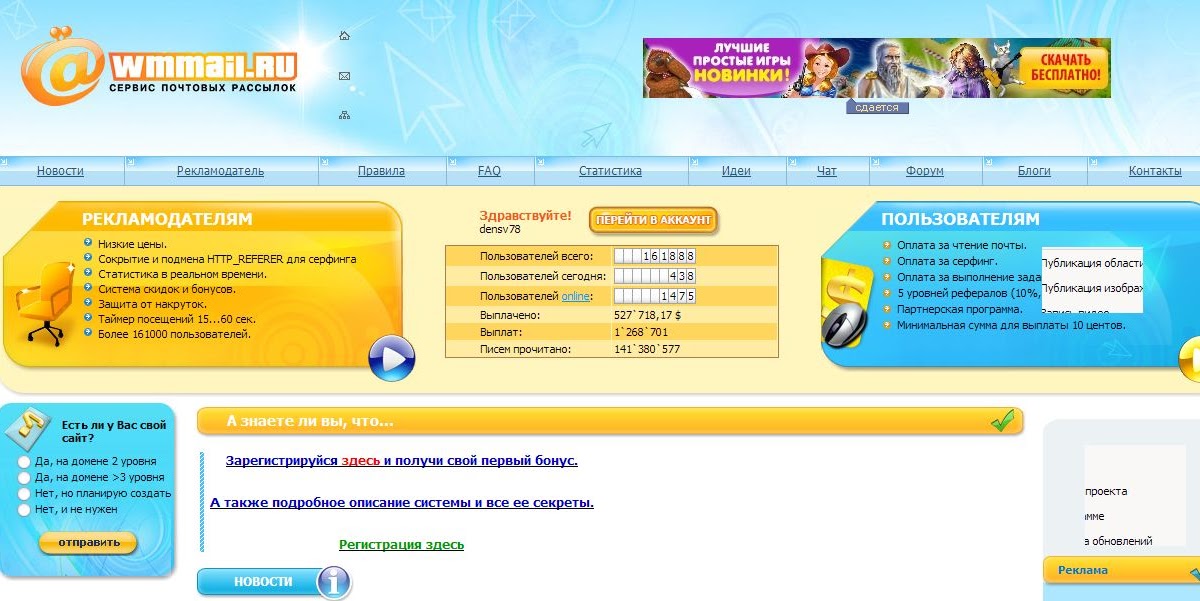Submit poll with отправить button
Viewport: 1200px width, 601px height.
[x=88, y=543]
